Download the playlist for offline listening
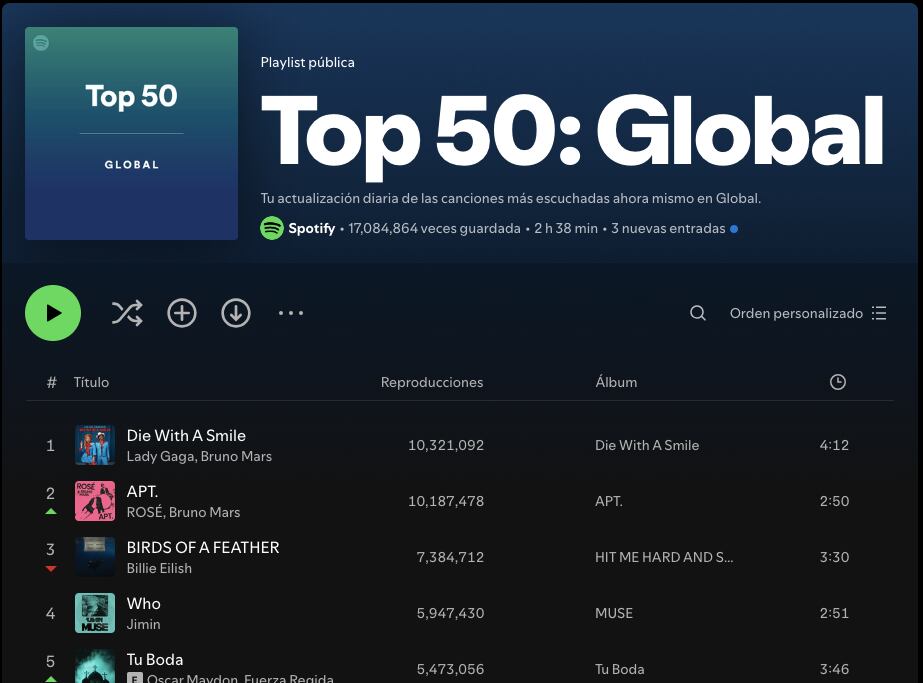 (236, 313)
